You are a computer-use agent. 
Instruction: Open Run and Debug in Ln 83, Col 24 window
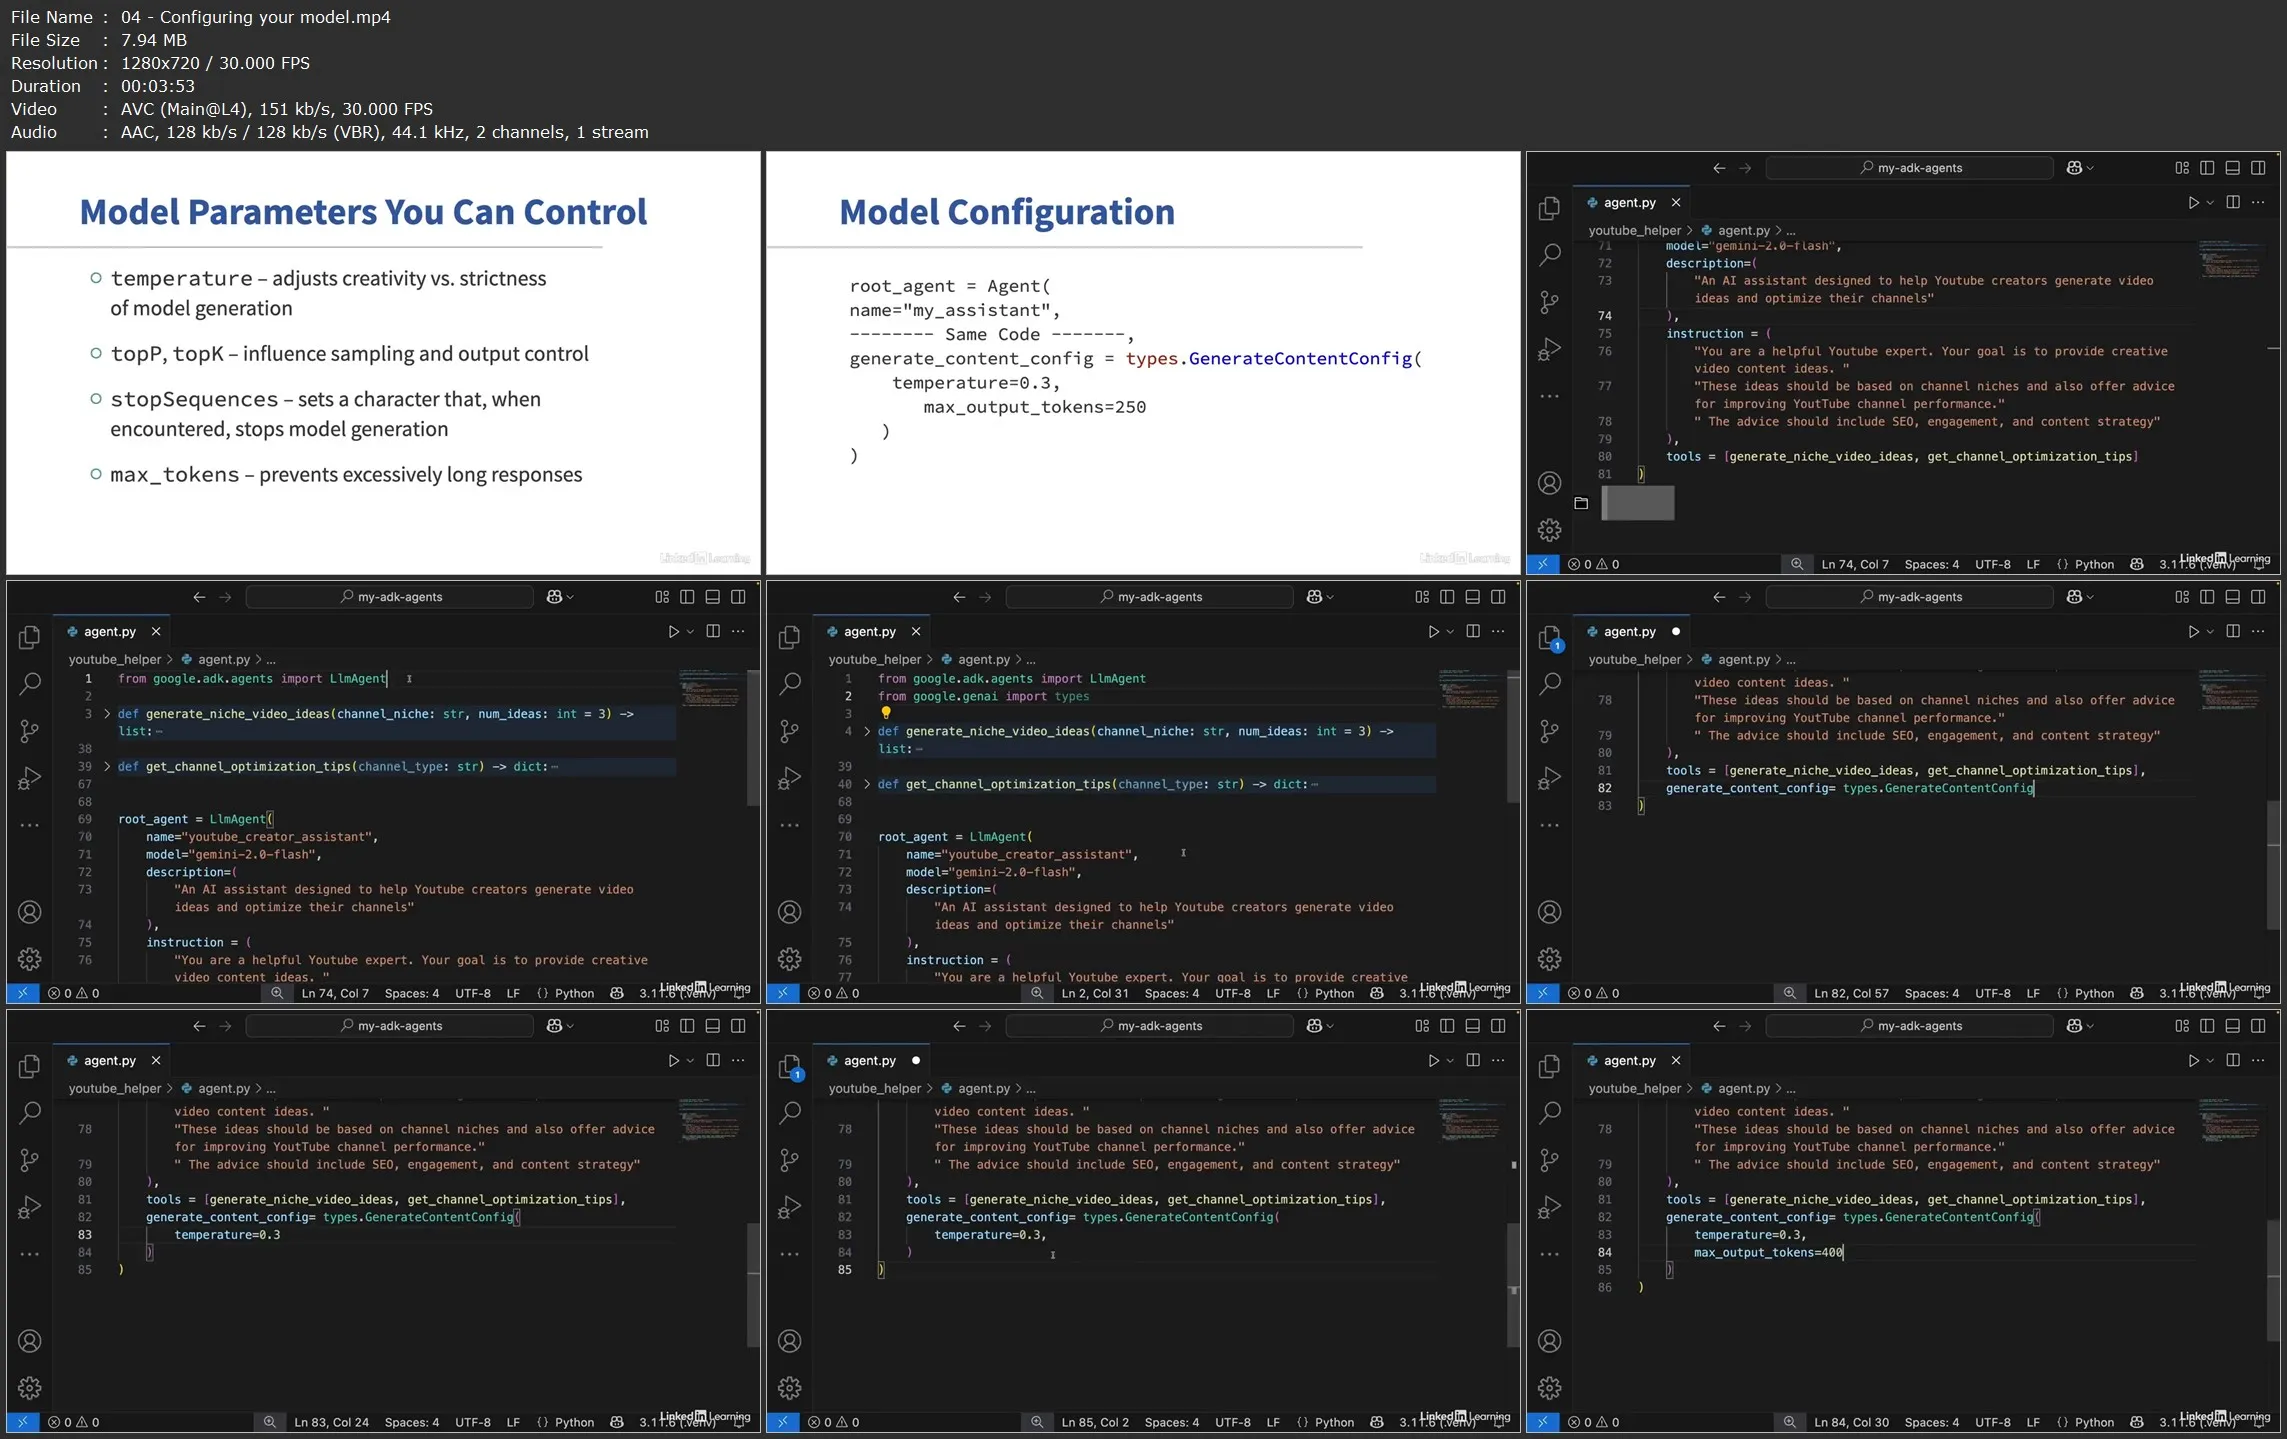pos(29,1207)
